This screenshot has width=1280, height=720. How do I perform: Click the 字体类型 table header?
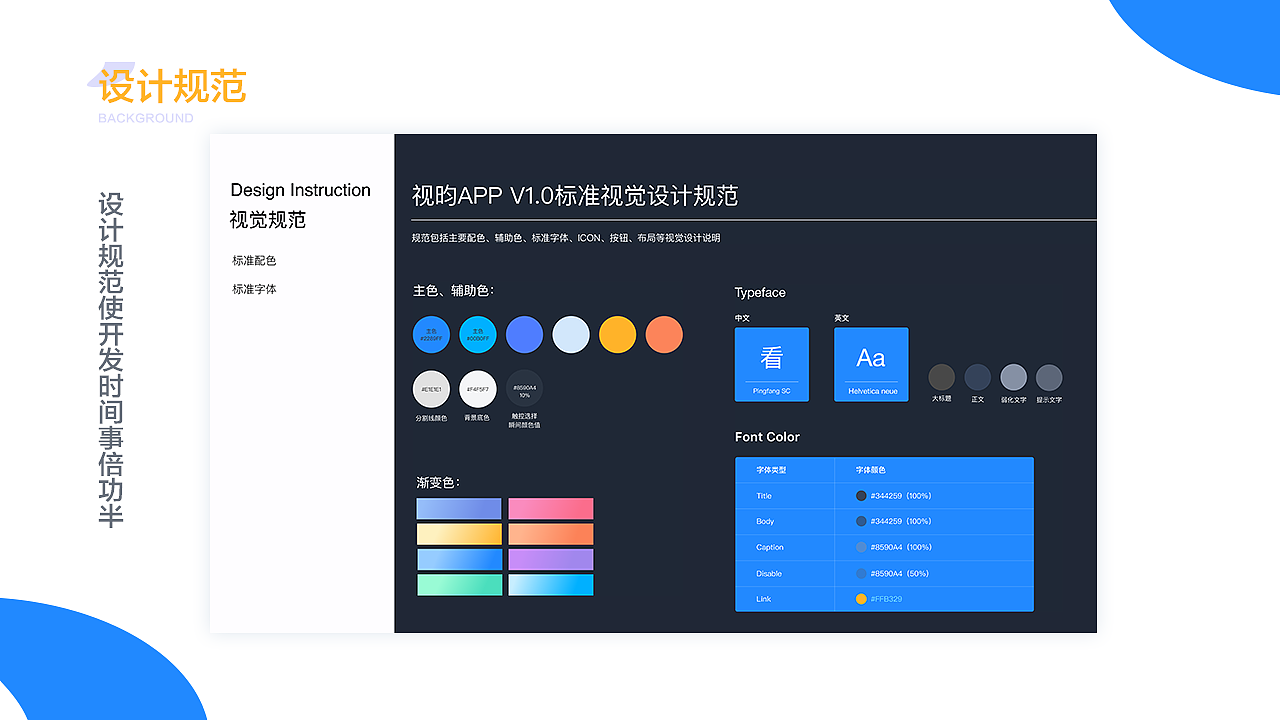tap(771, 470)
